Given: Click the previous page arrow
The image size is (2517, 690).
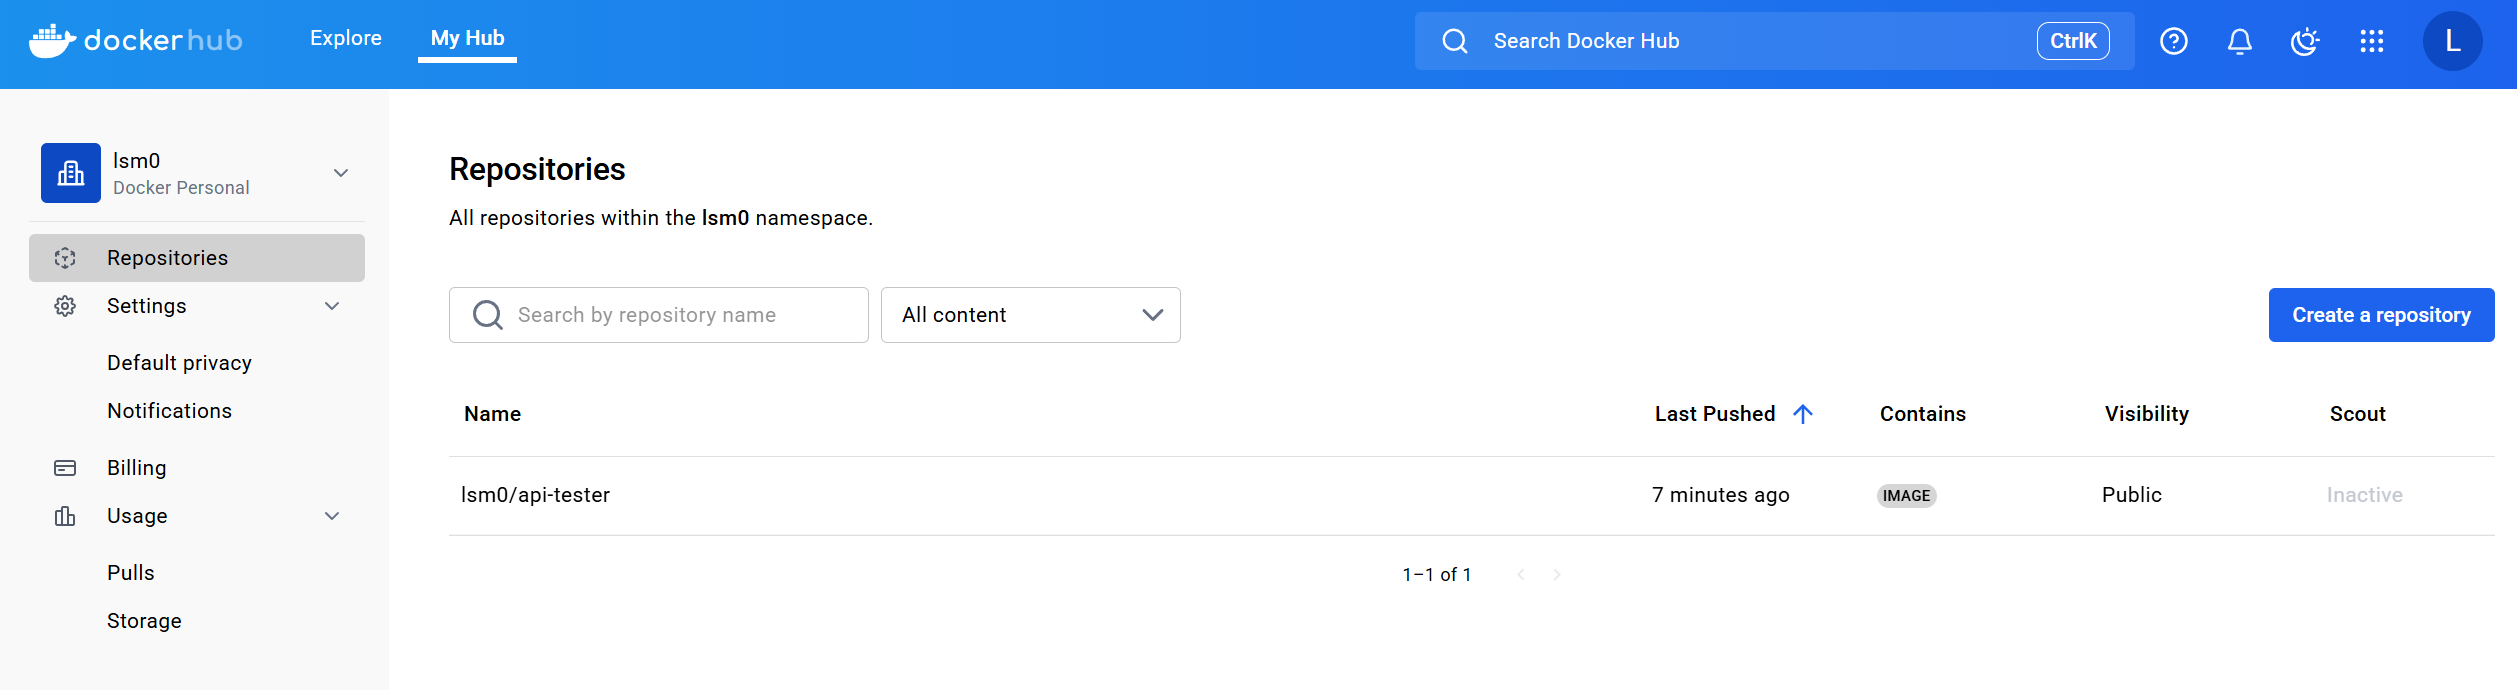Looking at the screenshot, I should tap(1520, 574).
